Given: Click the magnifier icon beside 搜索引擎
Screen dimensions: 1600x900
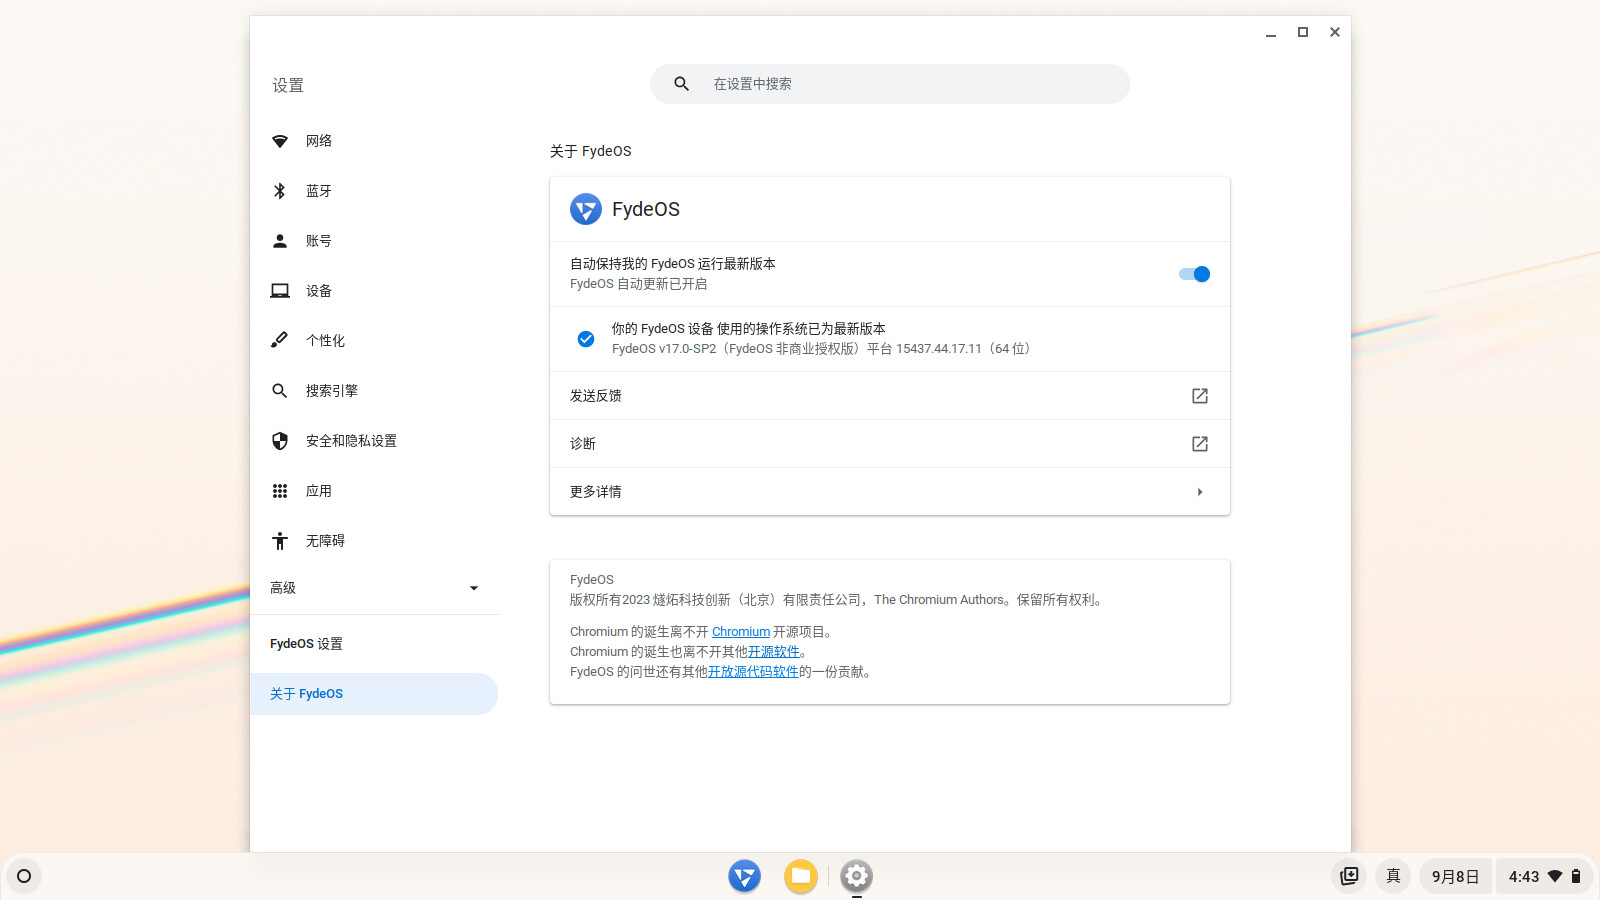Looking at the screenshot, I should (280, 391).
